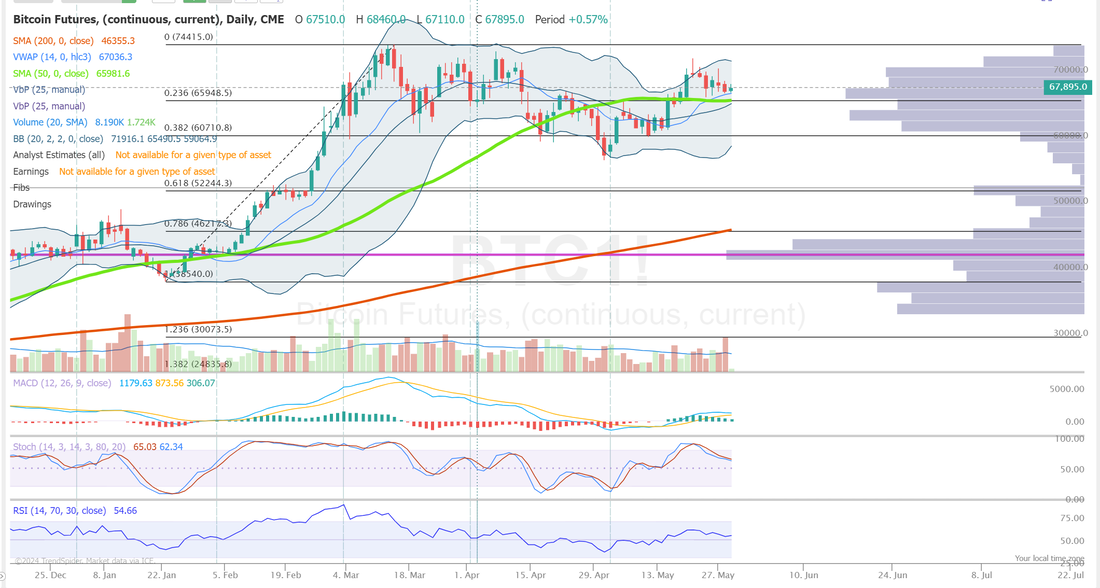The width and height of the screenshot is (1100, 588).
Task: Click the Fibs legend entry
Action: point(21,187)
